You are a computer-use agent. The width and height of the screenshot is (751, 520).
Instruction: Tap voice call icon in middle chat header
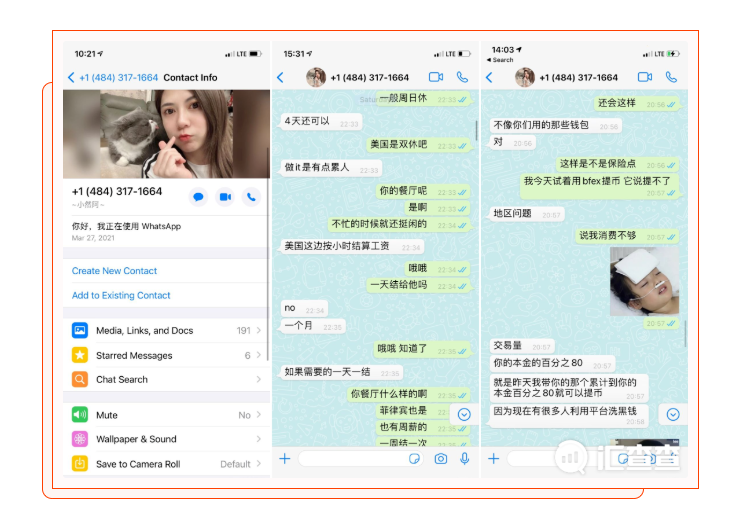462,77
